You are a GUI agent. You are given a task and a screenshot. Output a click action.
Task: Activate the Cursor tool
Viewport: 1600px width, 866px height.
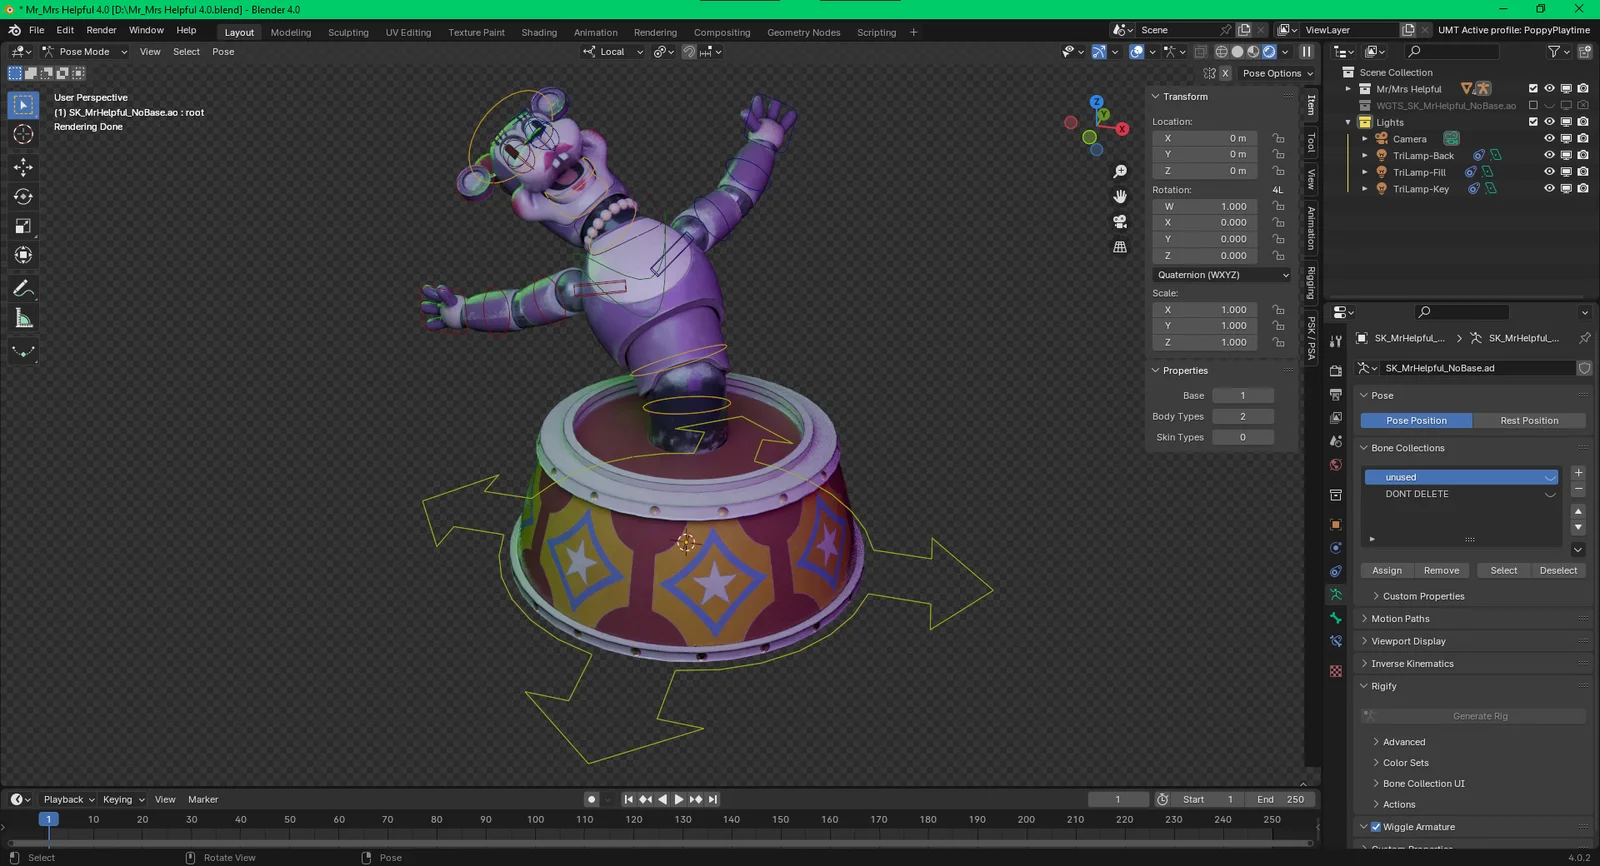click(x=23, y=134)
